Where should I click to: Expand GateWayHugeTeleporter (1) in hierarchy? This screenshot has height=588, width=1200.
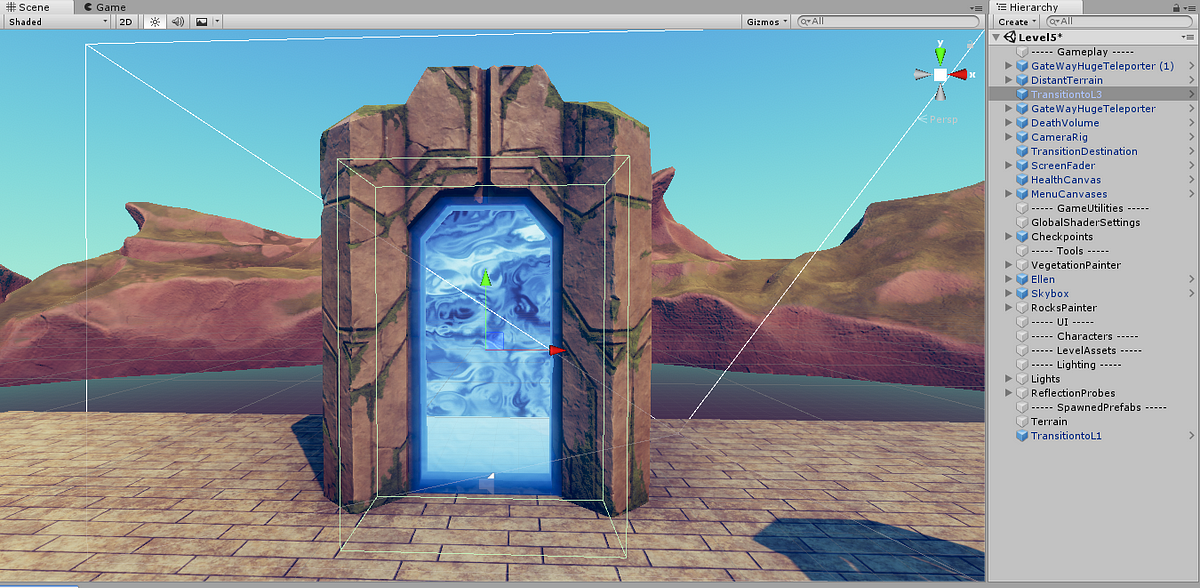(x=1008, y=66)
